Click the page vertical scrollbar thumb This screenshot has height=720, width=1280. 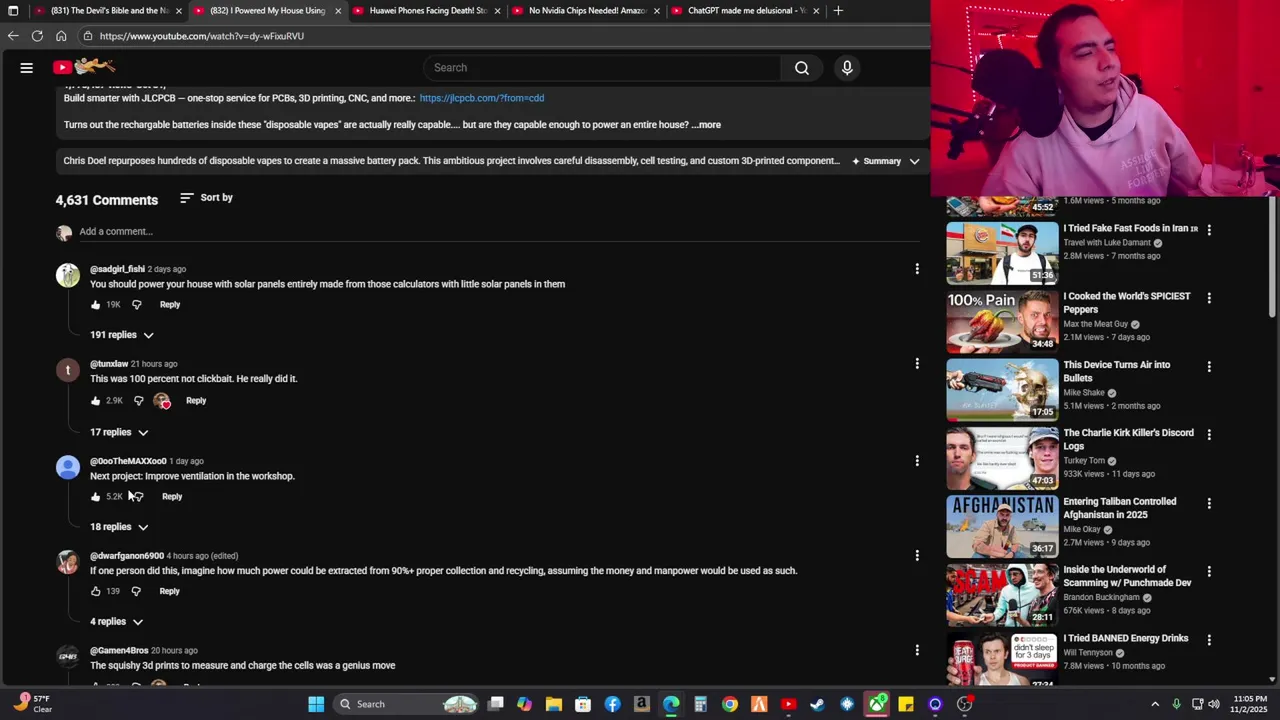pos(1273,258)
